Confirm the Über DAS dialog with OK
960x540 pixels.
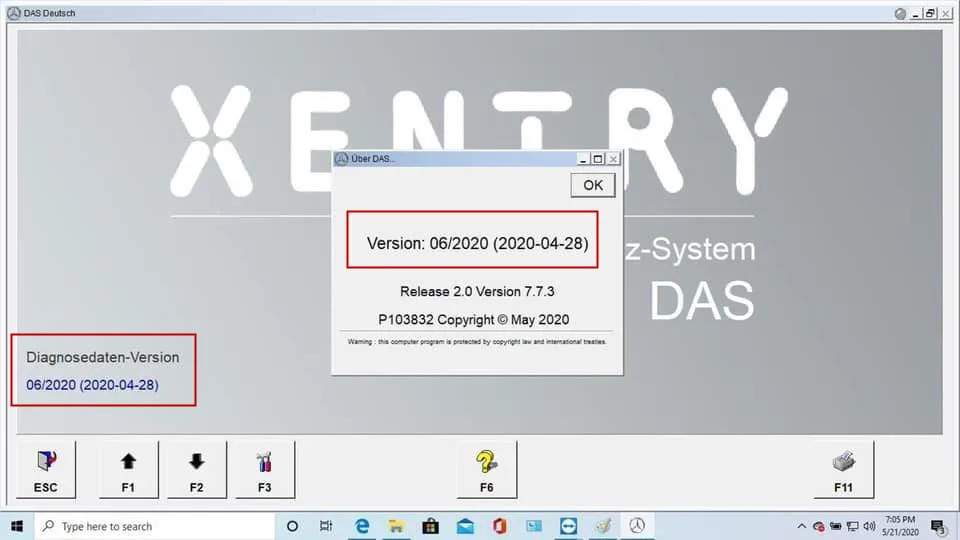point(593,185)
